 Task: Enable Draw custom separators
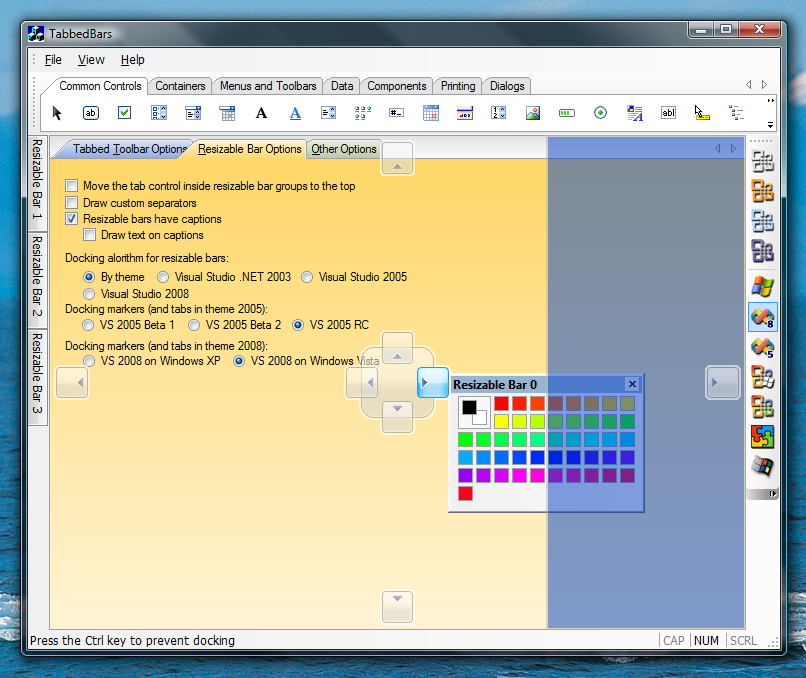(71, 203)
